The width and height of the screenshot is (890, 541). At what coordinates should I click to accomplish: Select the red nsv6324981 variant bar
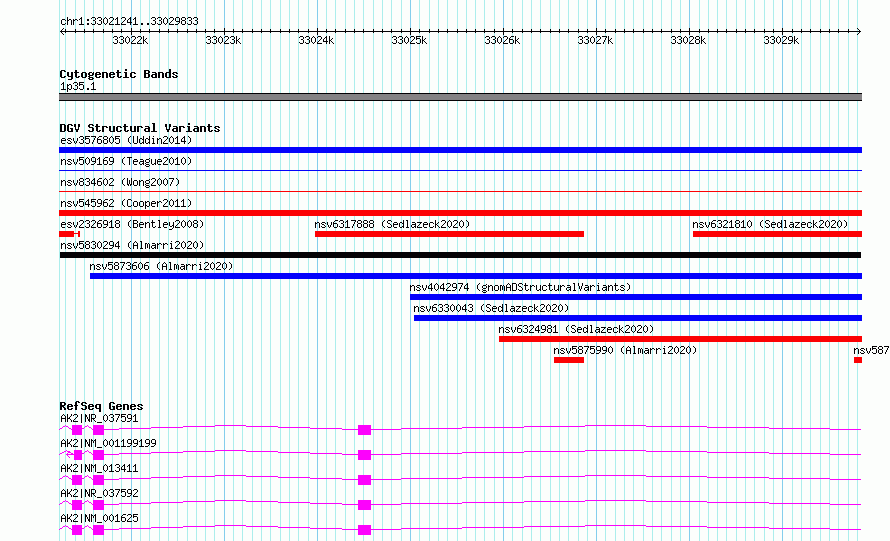point(681,339)
